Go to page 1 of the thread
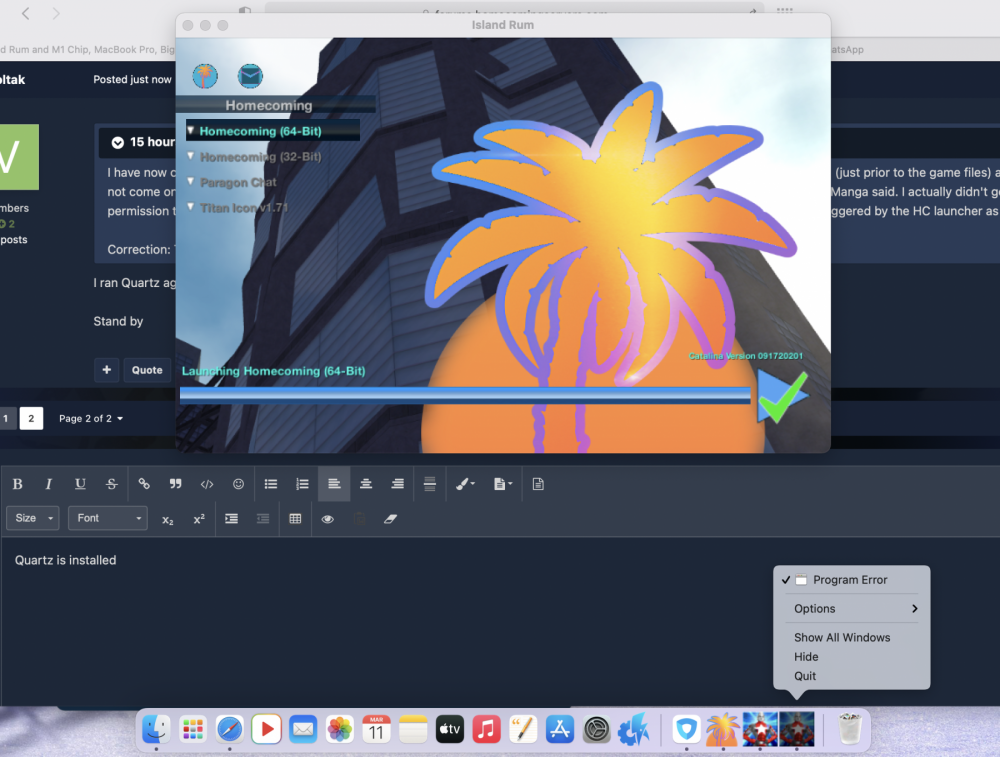 point(6,418)
